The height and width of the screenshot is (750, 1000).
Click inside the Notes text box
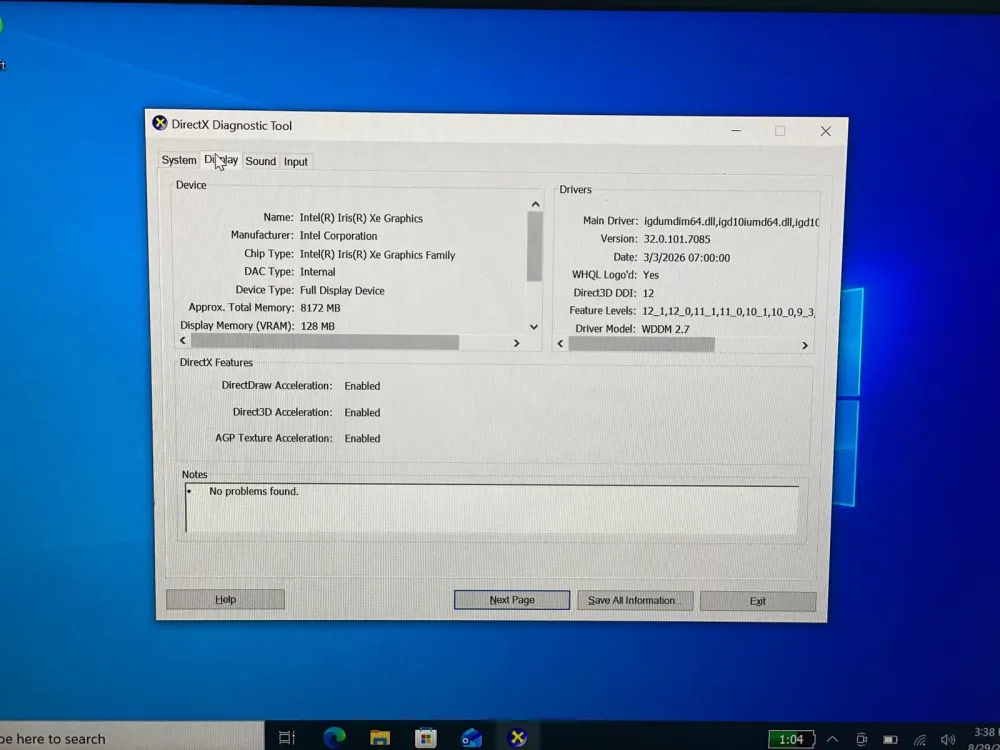click(491, 508)
